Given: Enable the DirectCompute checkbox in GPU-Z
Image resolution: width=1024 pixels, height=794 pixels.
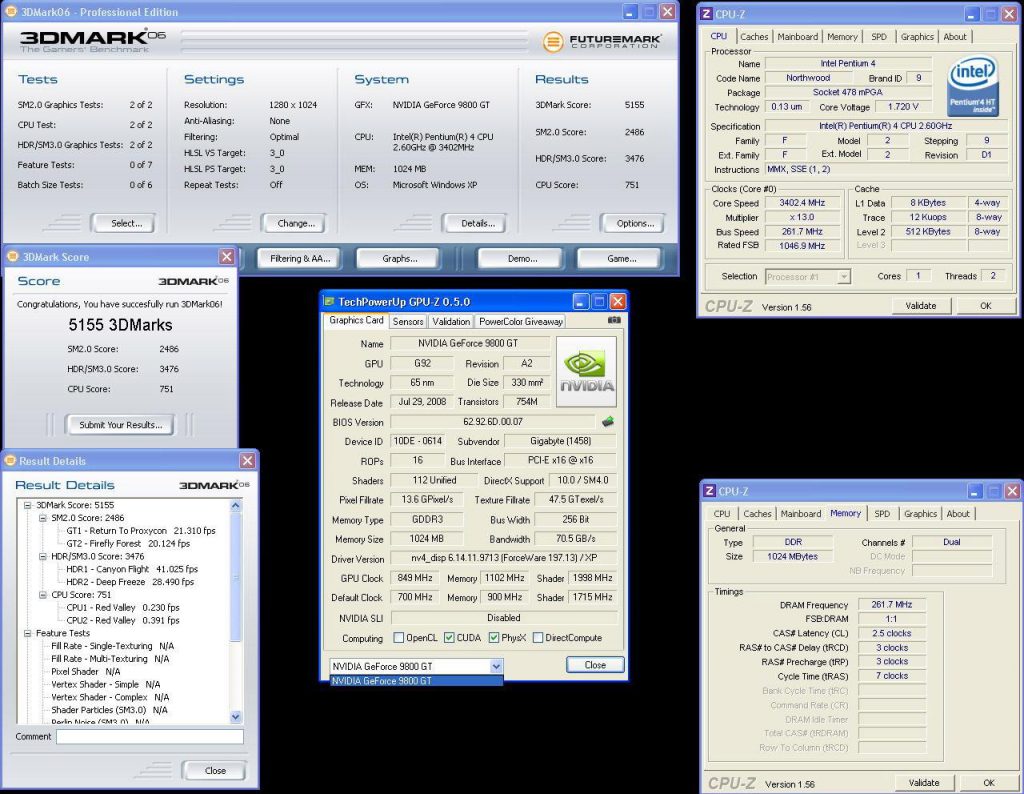Looking at the screenshot, I should tap(539, 638).
